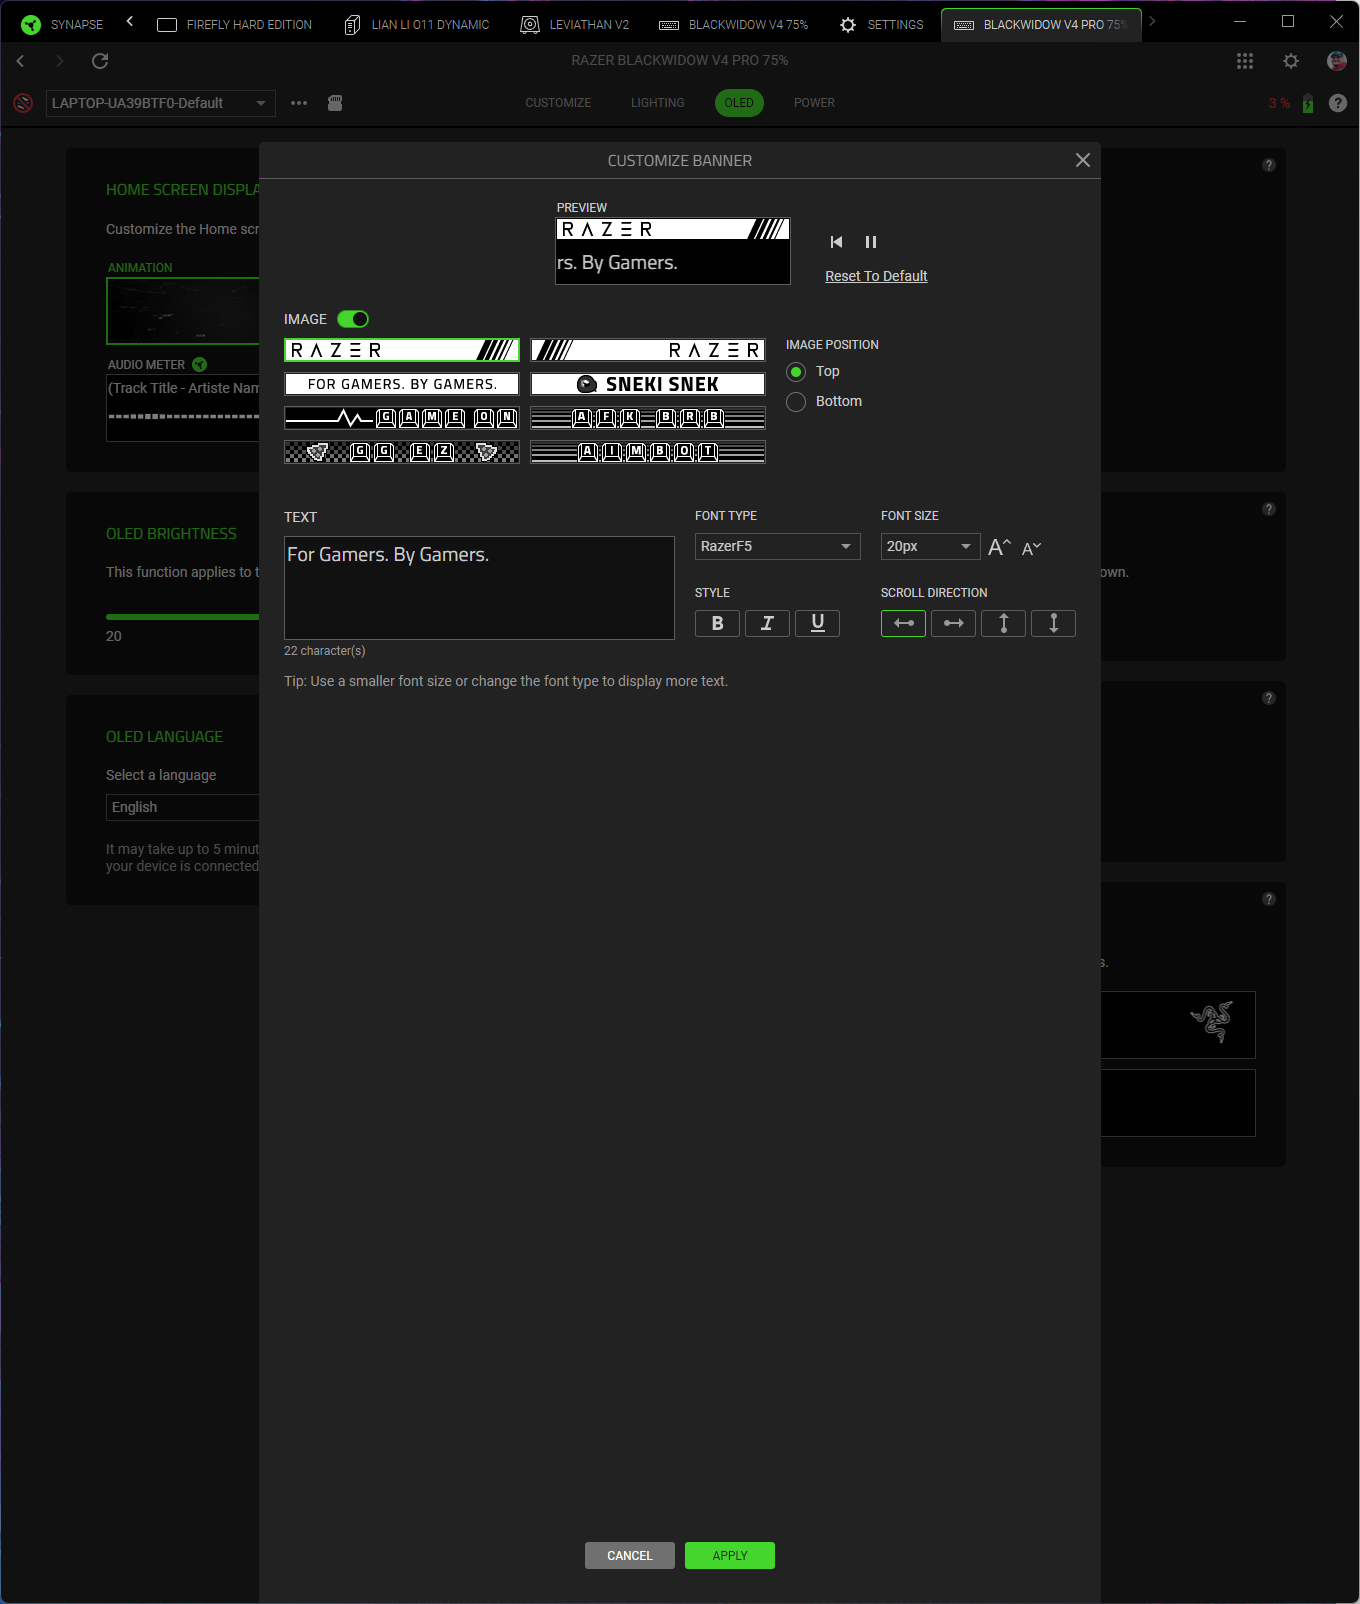Open the user profile avatar
This screenshot has width=1360, height=1604.
(x=1337, y=61)
